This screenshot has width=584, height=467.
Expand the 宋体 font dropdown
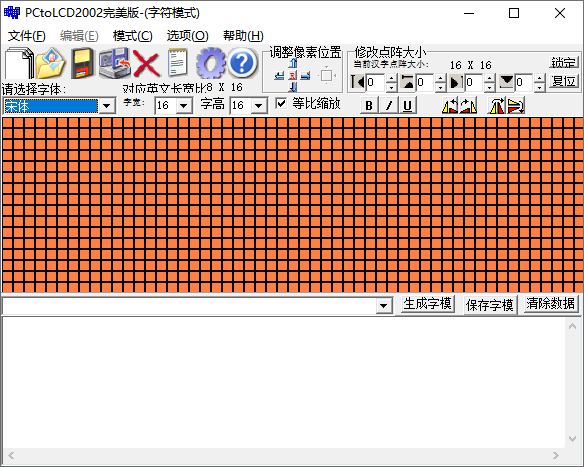pos(107,106)
